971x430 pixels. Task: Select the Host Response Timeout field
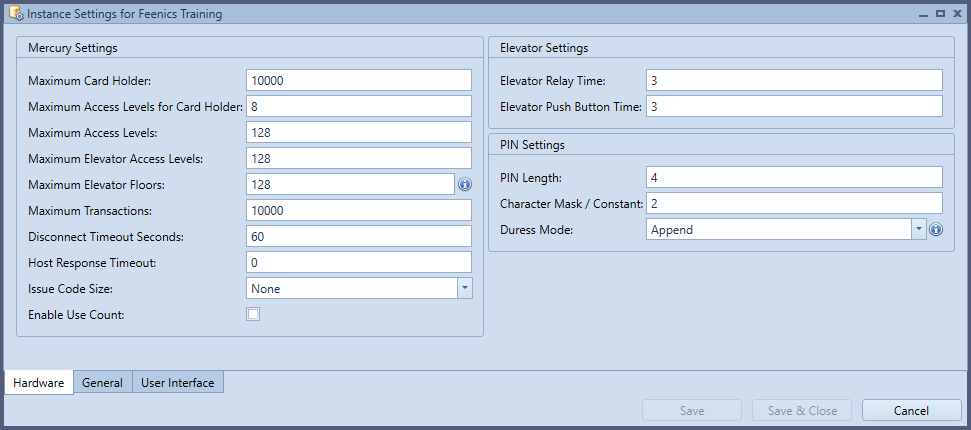click(359, 262)
